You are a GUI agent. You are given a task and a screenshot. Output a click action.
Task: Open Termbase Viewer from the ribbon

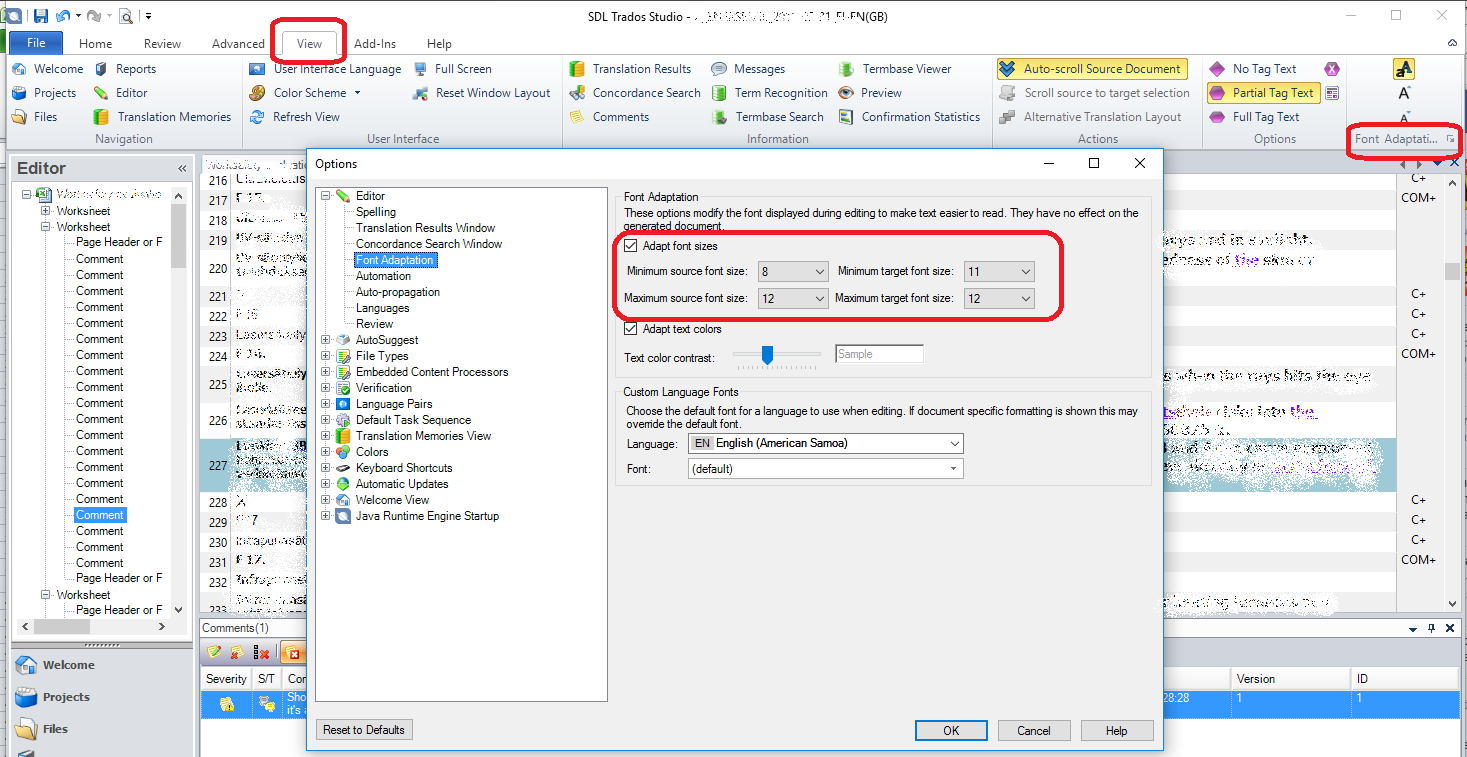906,69
